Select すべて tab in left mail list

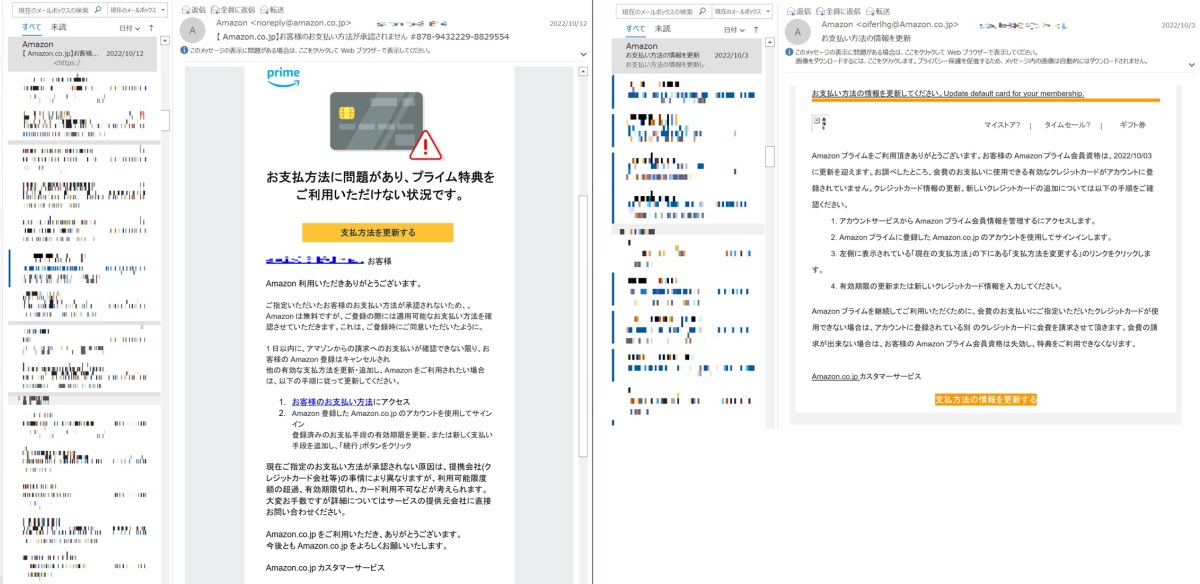[32, 28]
